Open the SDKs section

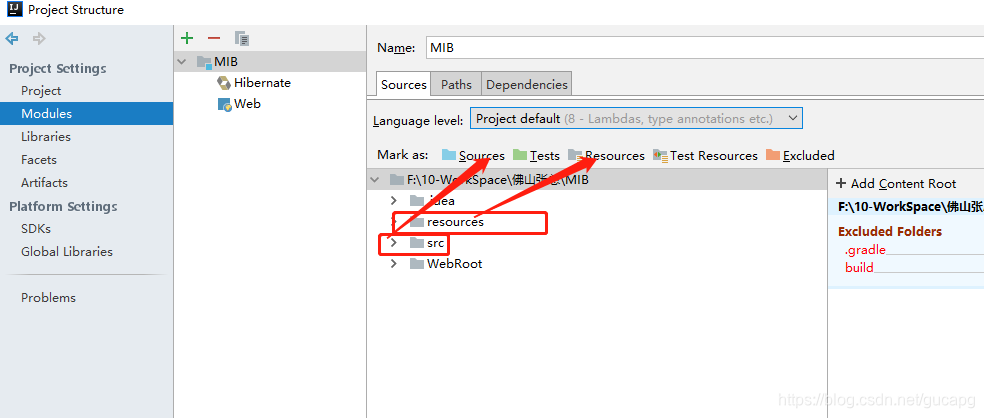[x=36, y=229]
